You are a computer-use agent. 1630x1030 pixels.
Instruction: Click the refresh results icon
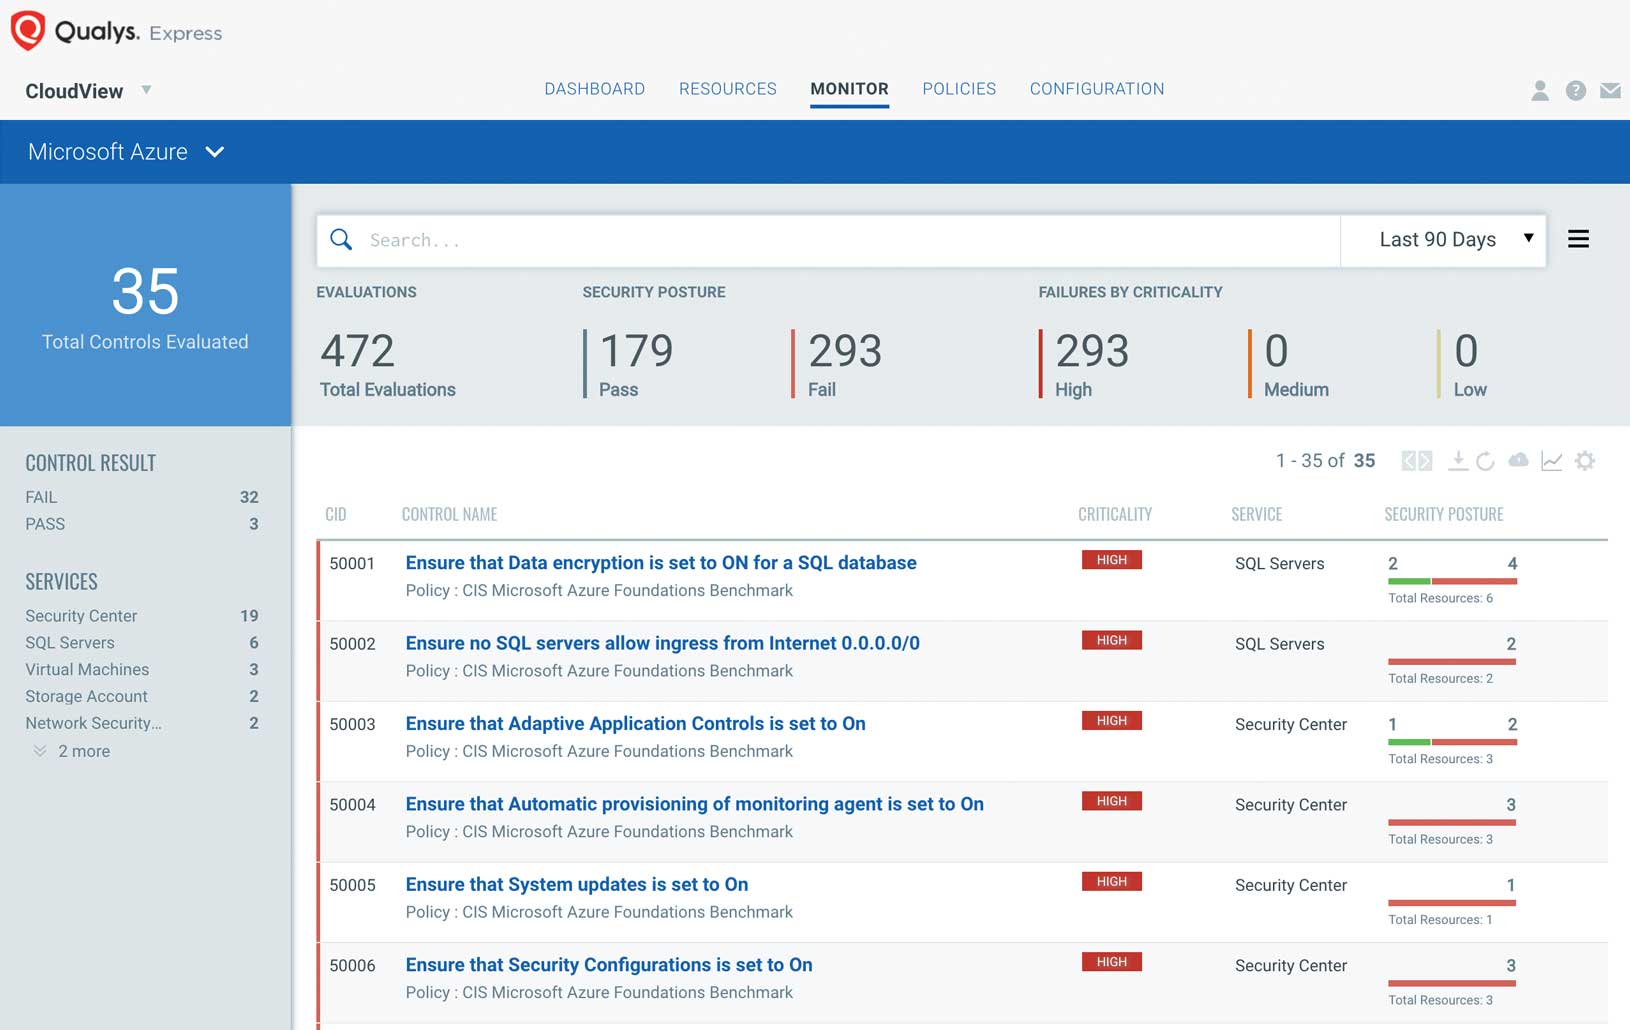(1486, 460)
